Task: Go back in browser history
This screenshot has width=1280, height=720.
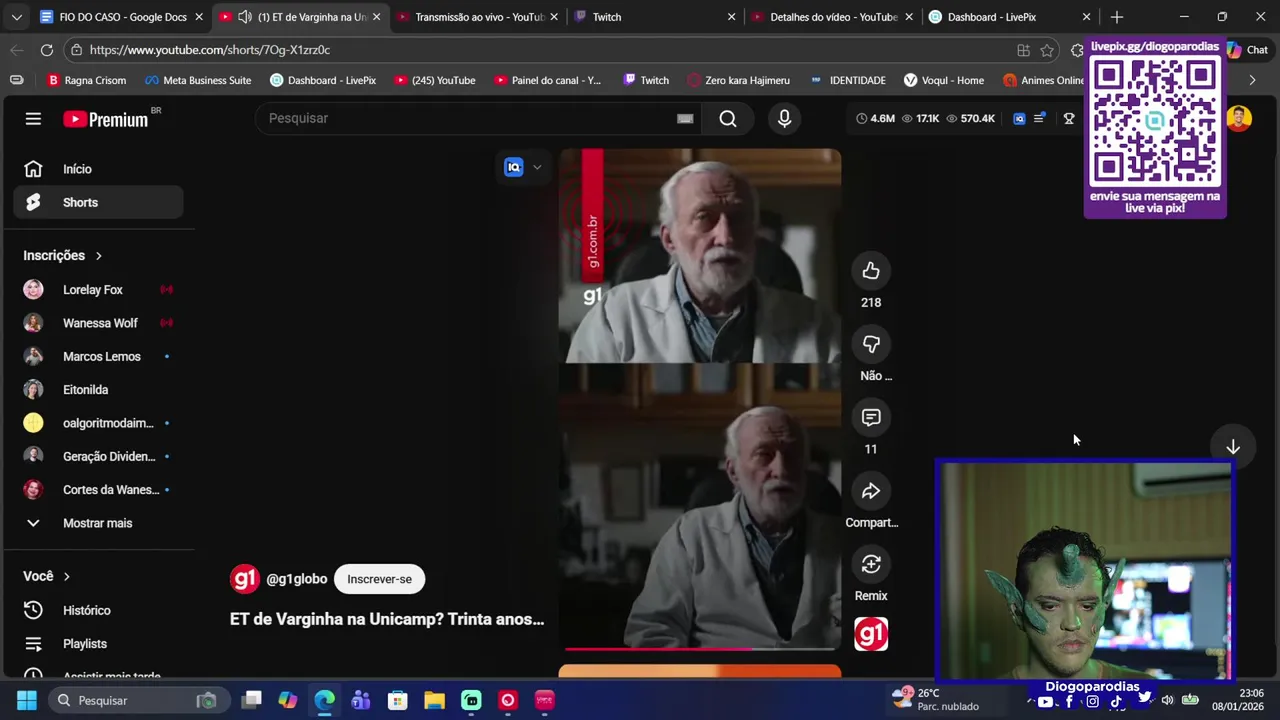Action: [x=17, y=50]
